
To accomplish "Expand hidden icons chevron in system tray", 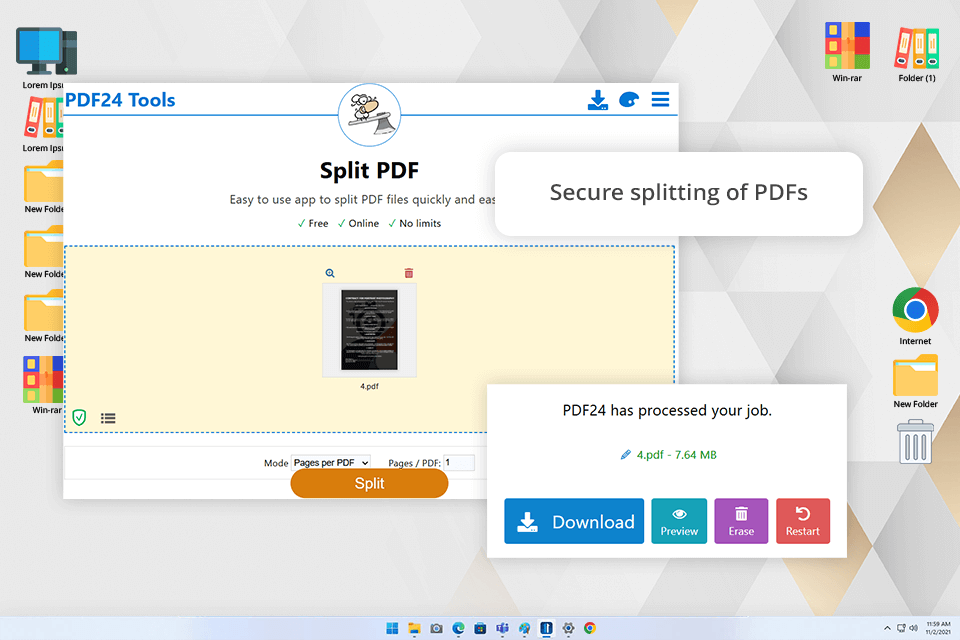I will click(x=887, y=628).
